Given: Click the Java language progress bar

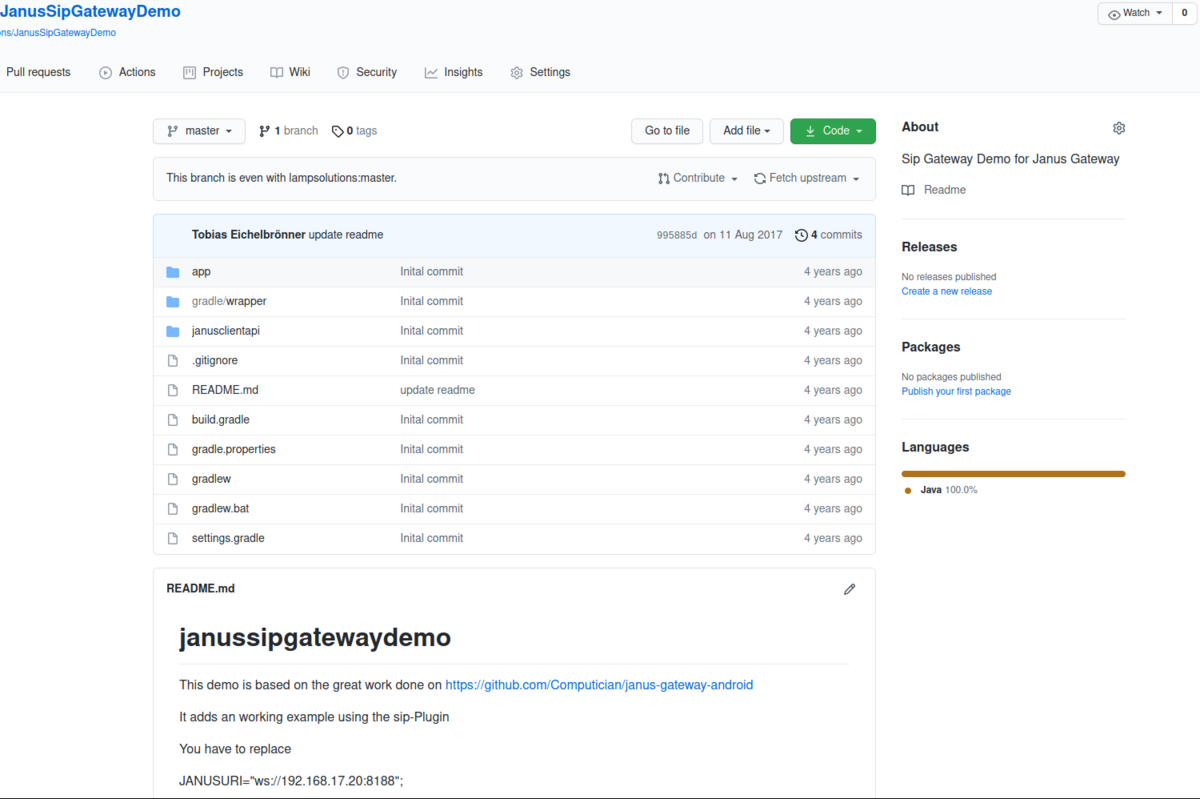Looking at the screenshot, I should tap(1013, 474).
